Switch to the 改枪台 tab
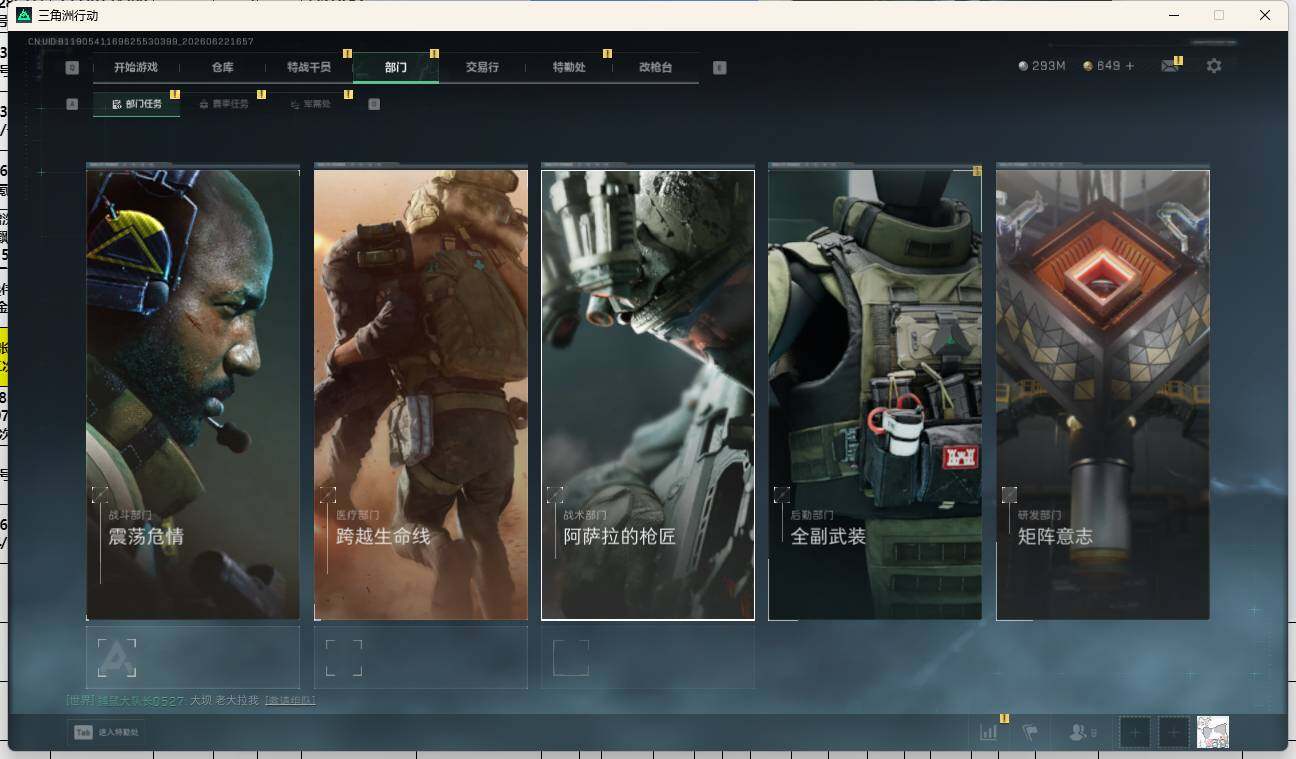This screenshot has width=1296, height=759. pos(655,67)
